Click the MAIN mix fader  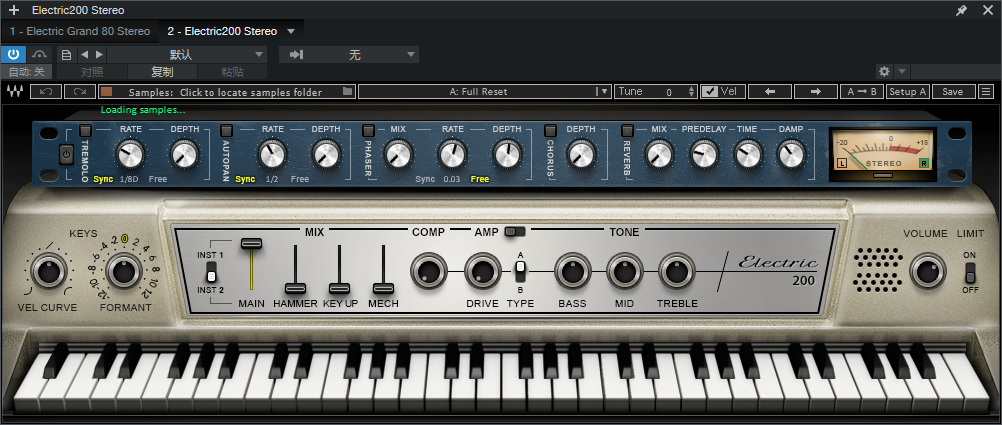point(251,244)
